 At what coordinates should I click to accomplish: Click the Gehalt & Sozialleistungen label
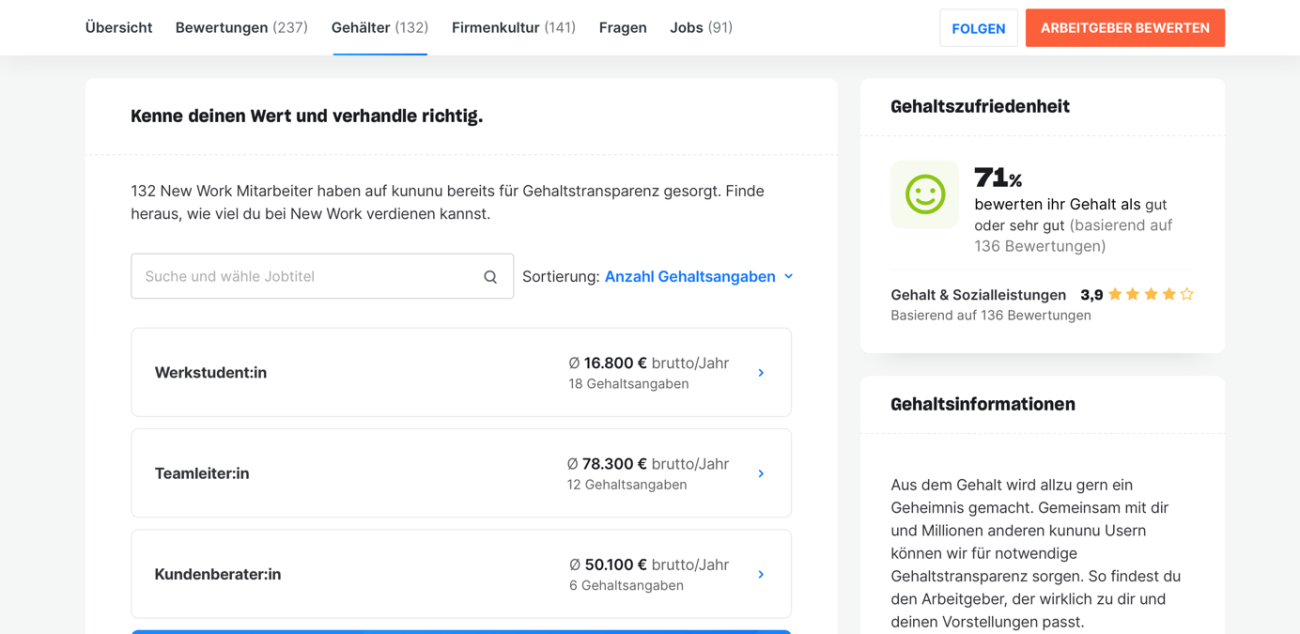[x=978, y=295]
